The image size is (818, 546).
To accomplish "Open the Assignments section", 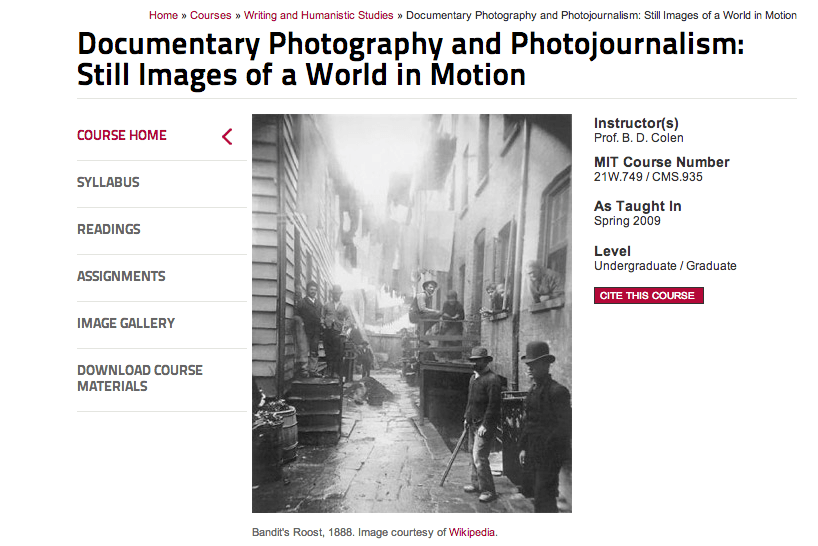I will click(121, 277).
